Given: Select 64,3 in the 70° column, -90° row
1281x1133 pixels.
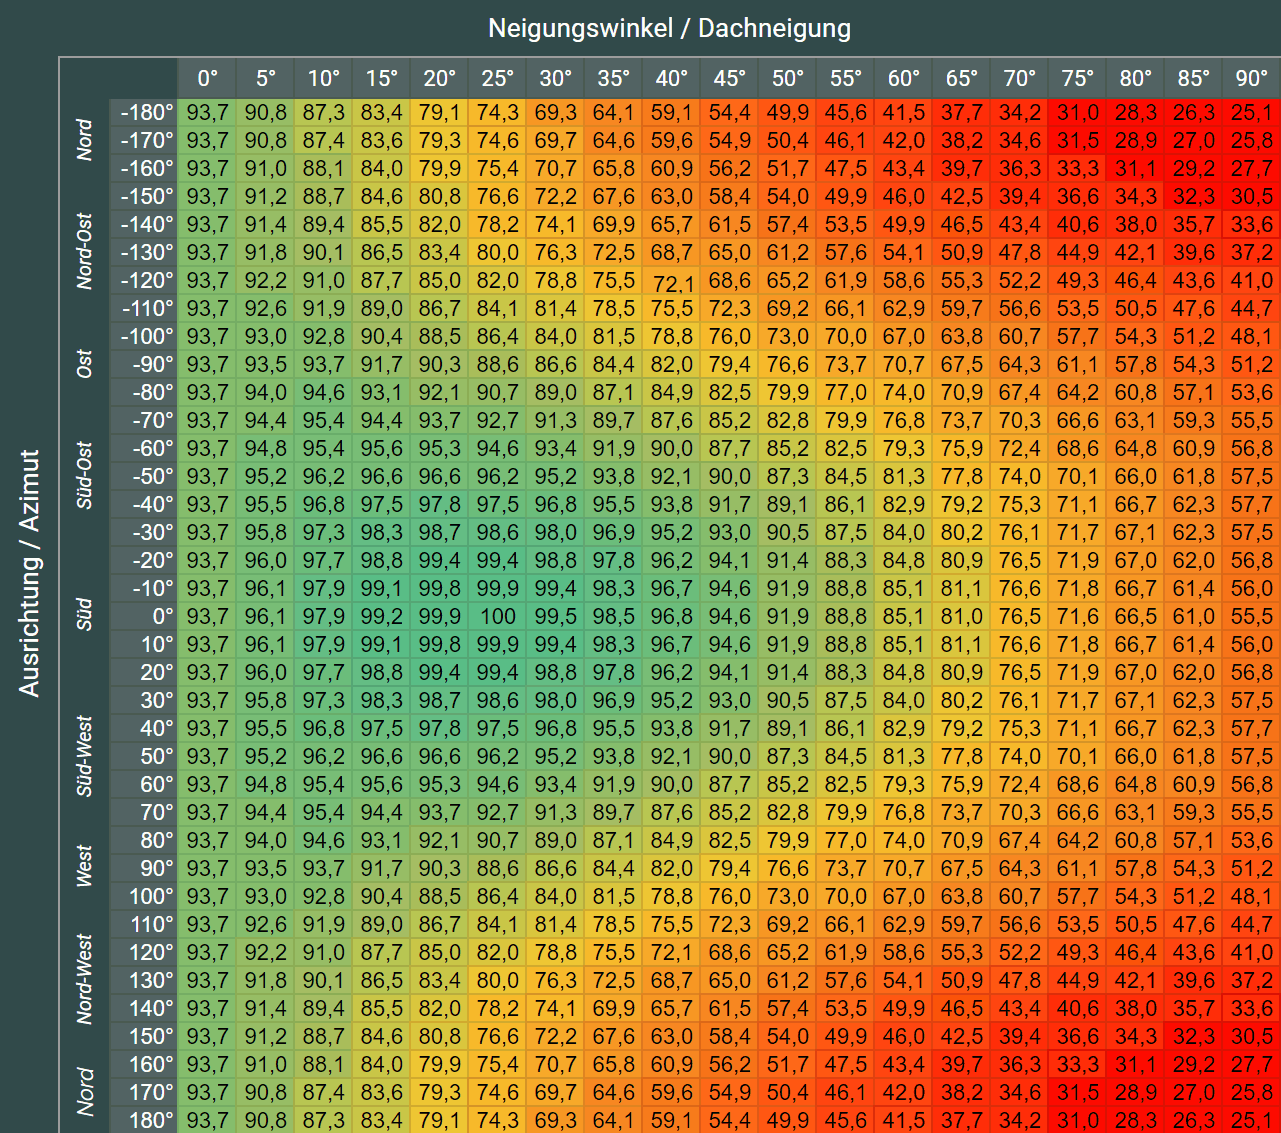Looking at the screenshot, I should pyautogui.click(x=1020, y=365).
